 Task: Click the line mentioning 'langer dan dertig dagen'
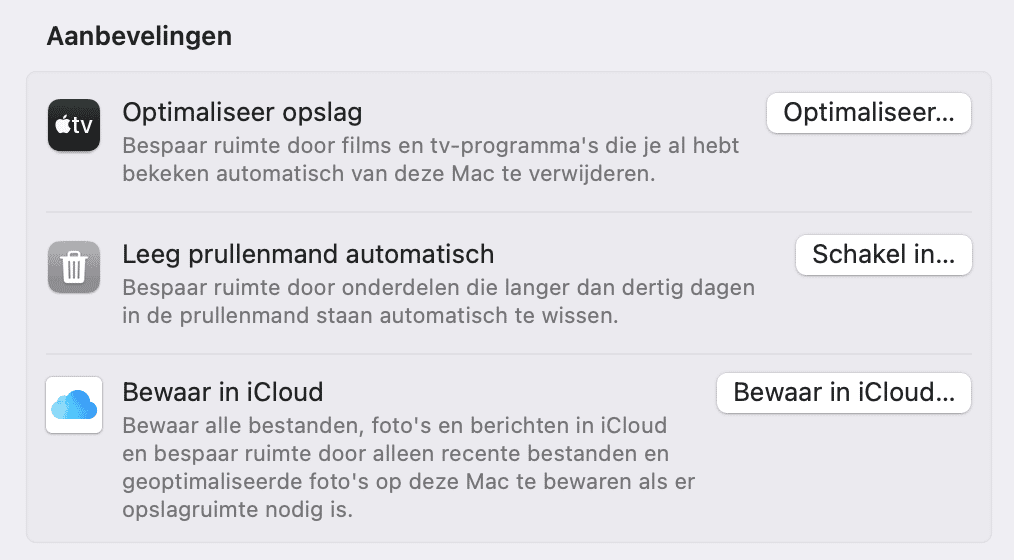pyautogui.click(x=438, y=287)
